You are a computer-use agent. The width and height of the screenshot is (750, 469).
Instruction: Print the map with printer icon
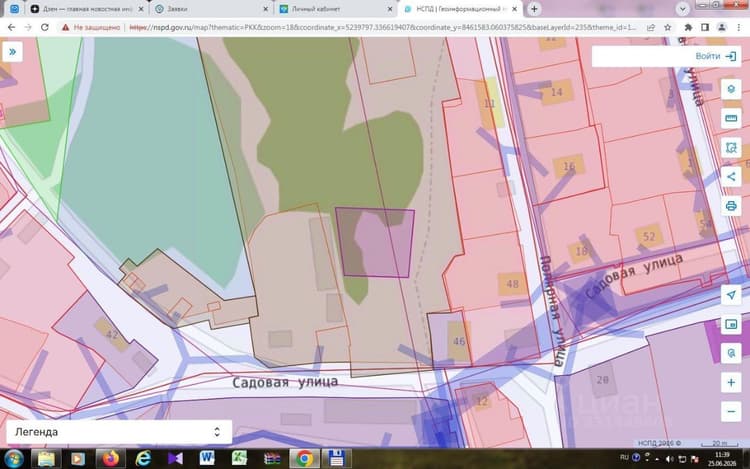pos(731,206)
